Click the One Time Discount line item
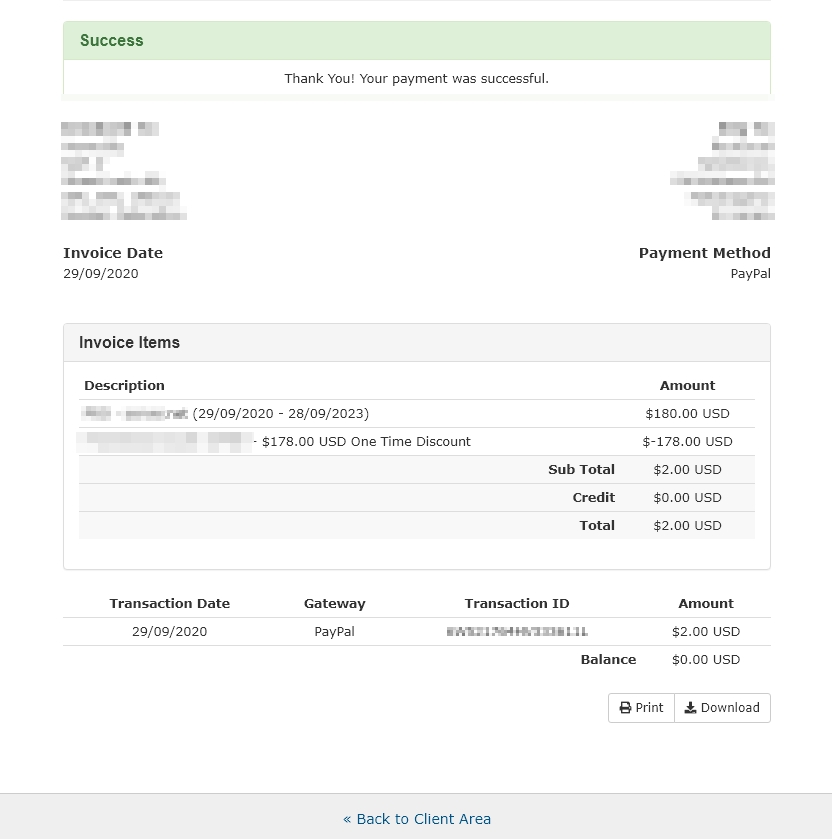 click(366, 441)
